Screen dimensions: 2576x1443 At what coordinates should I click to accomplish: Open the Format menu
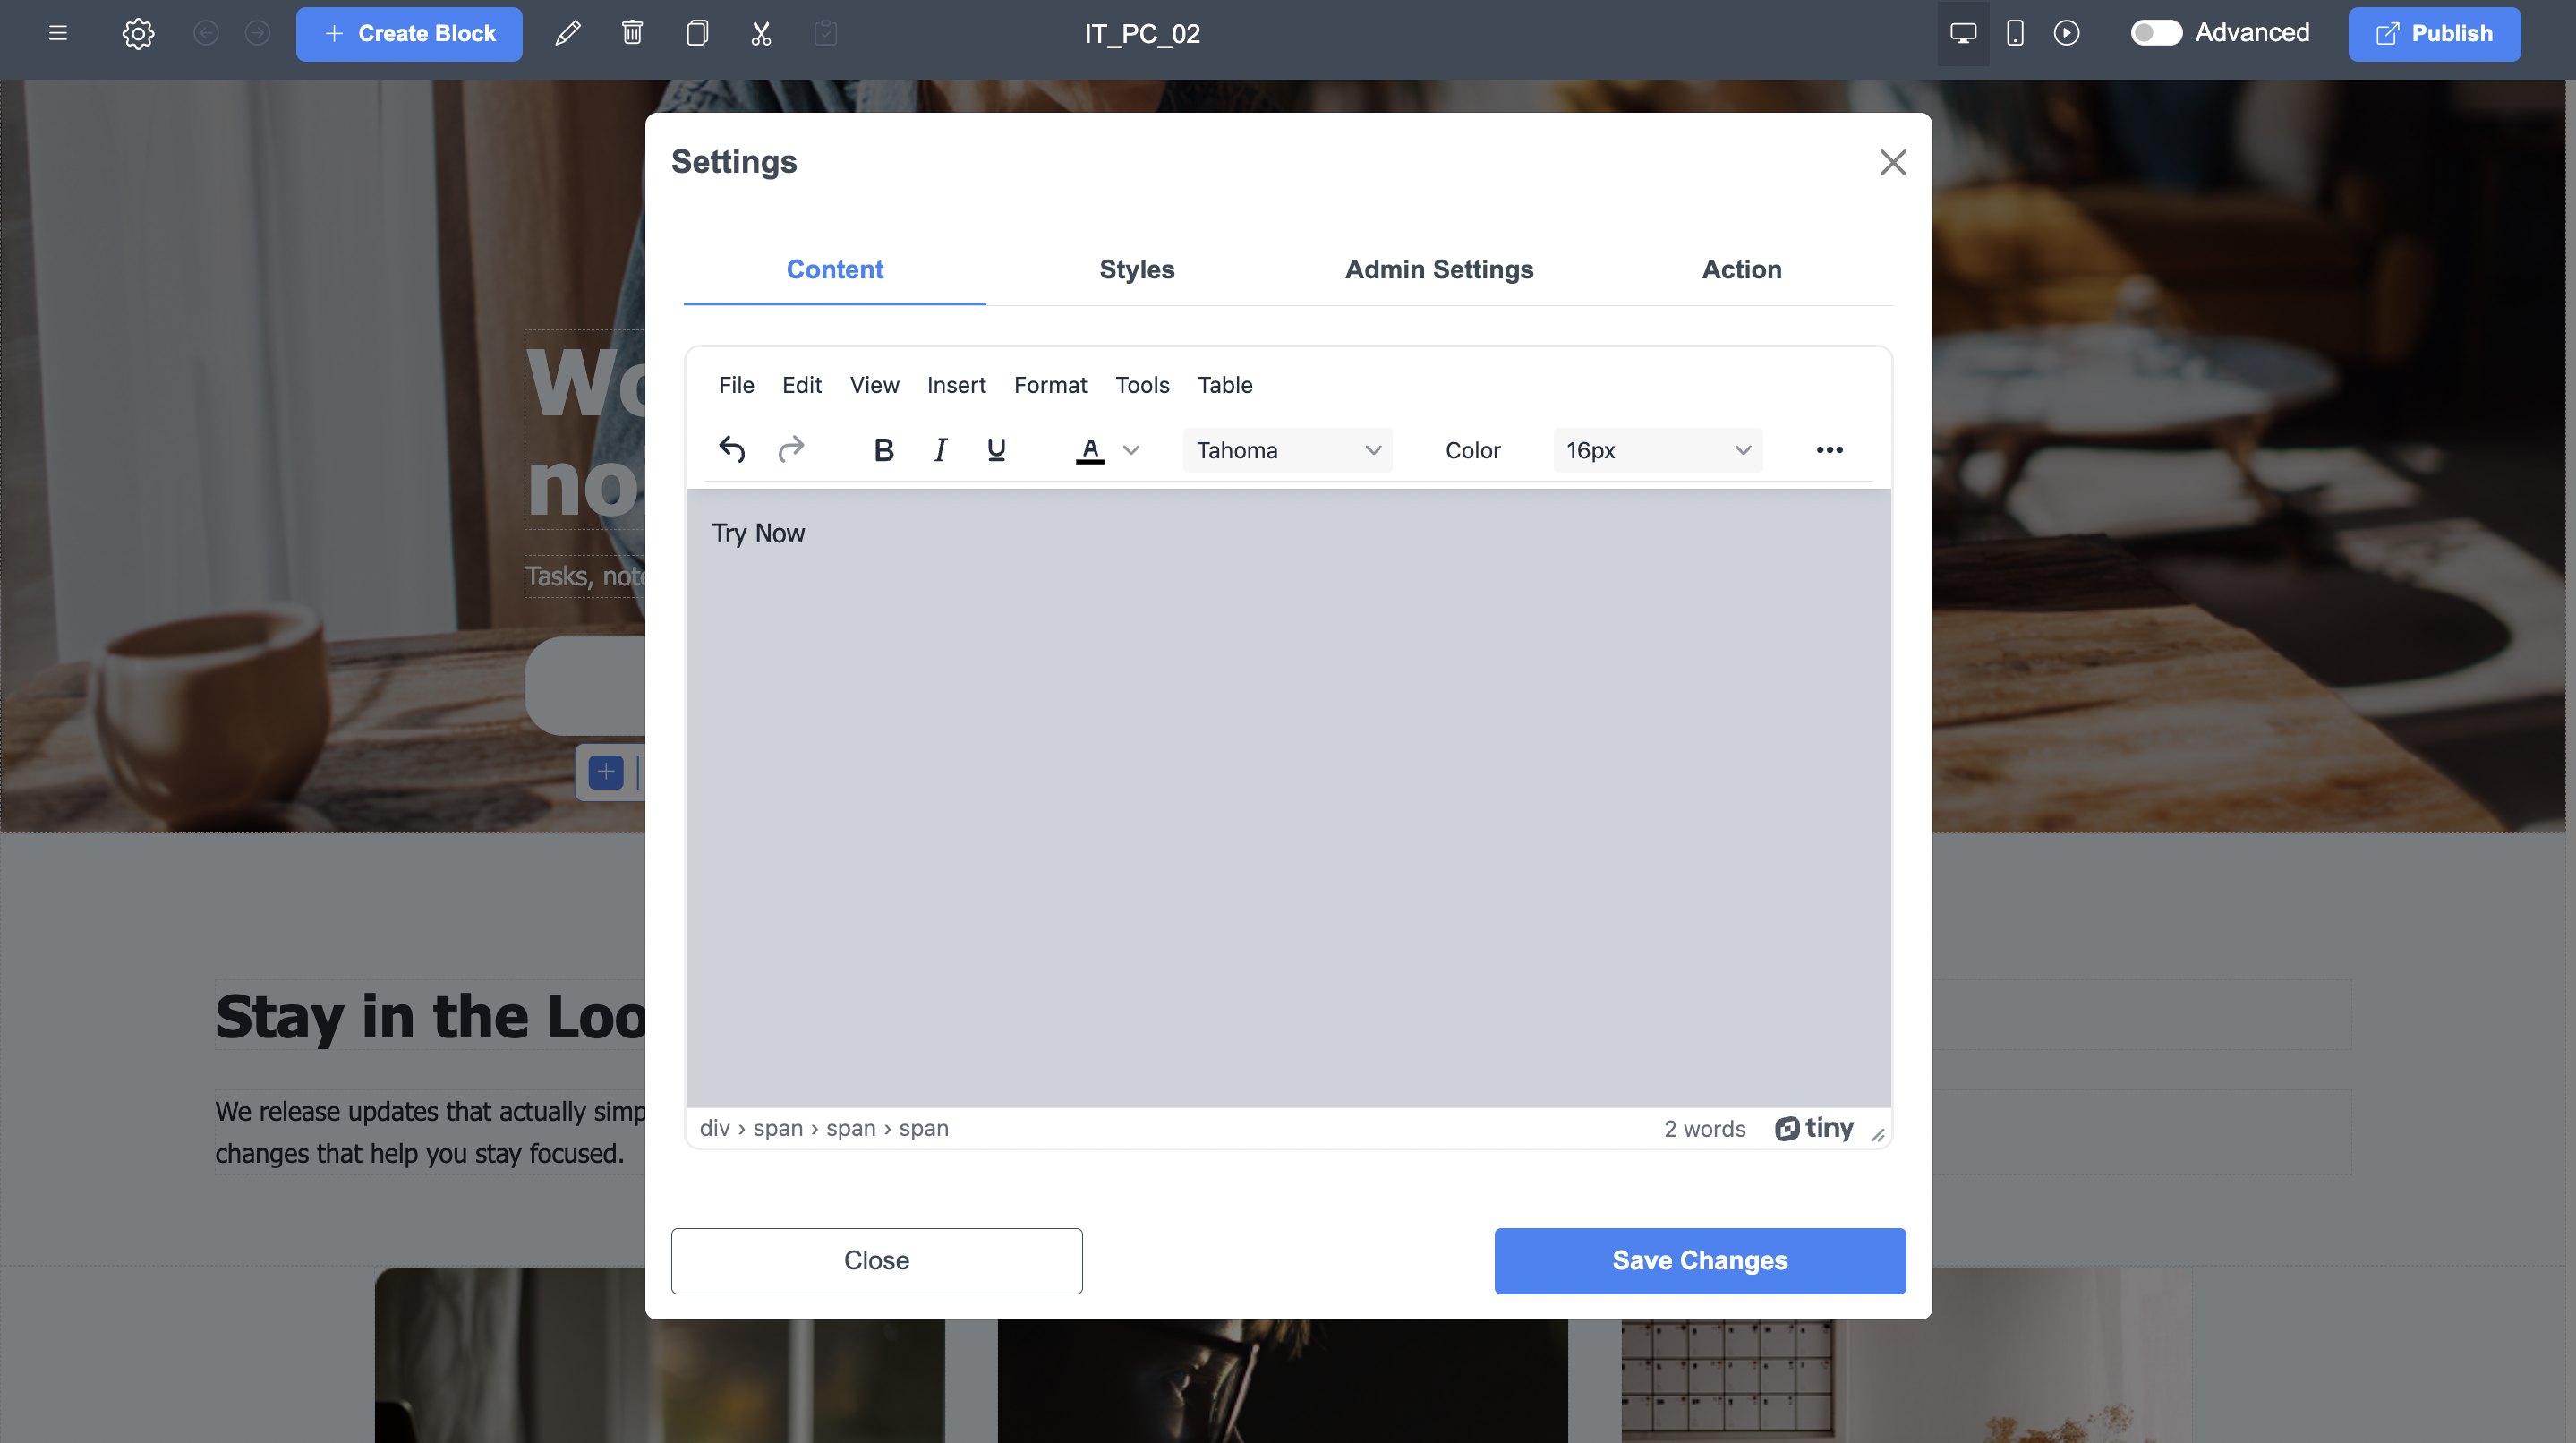tap(1049, 385)
